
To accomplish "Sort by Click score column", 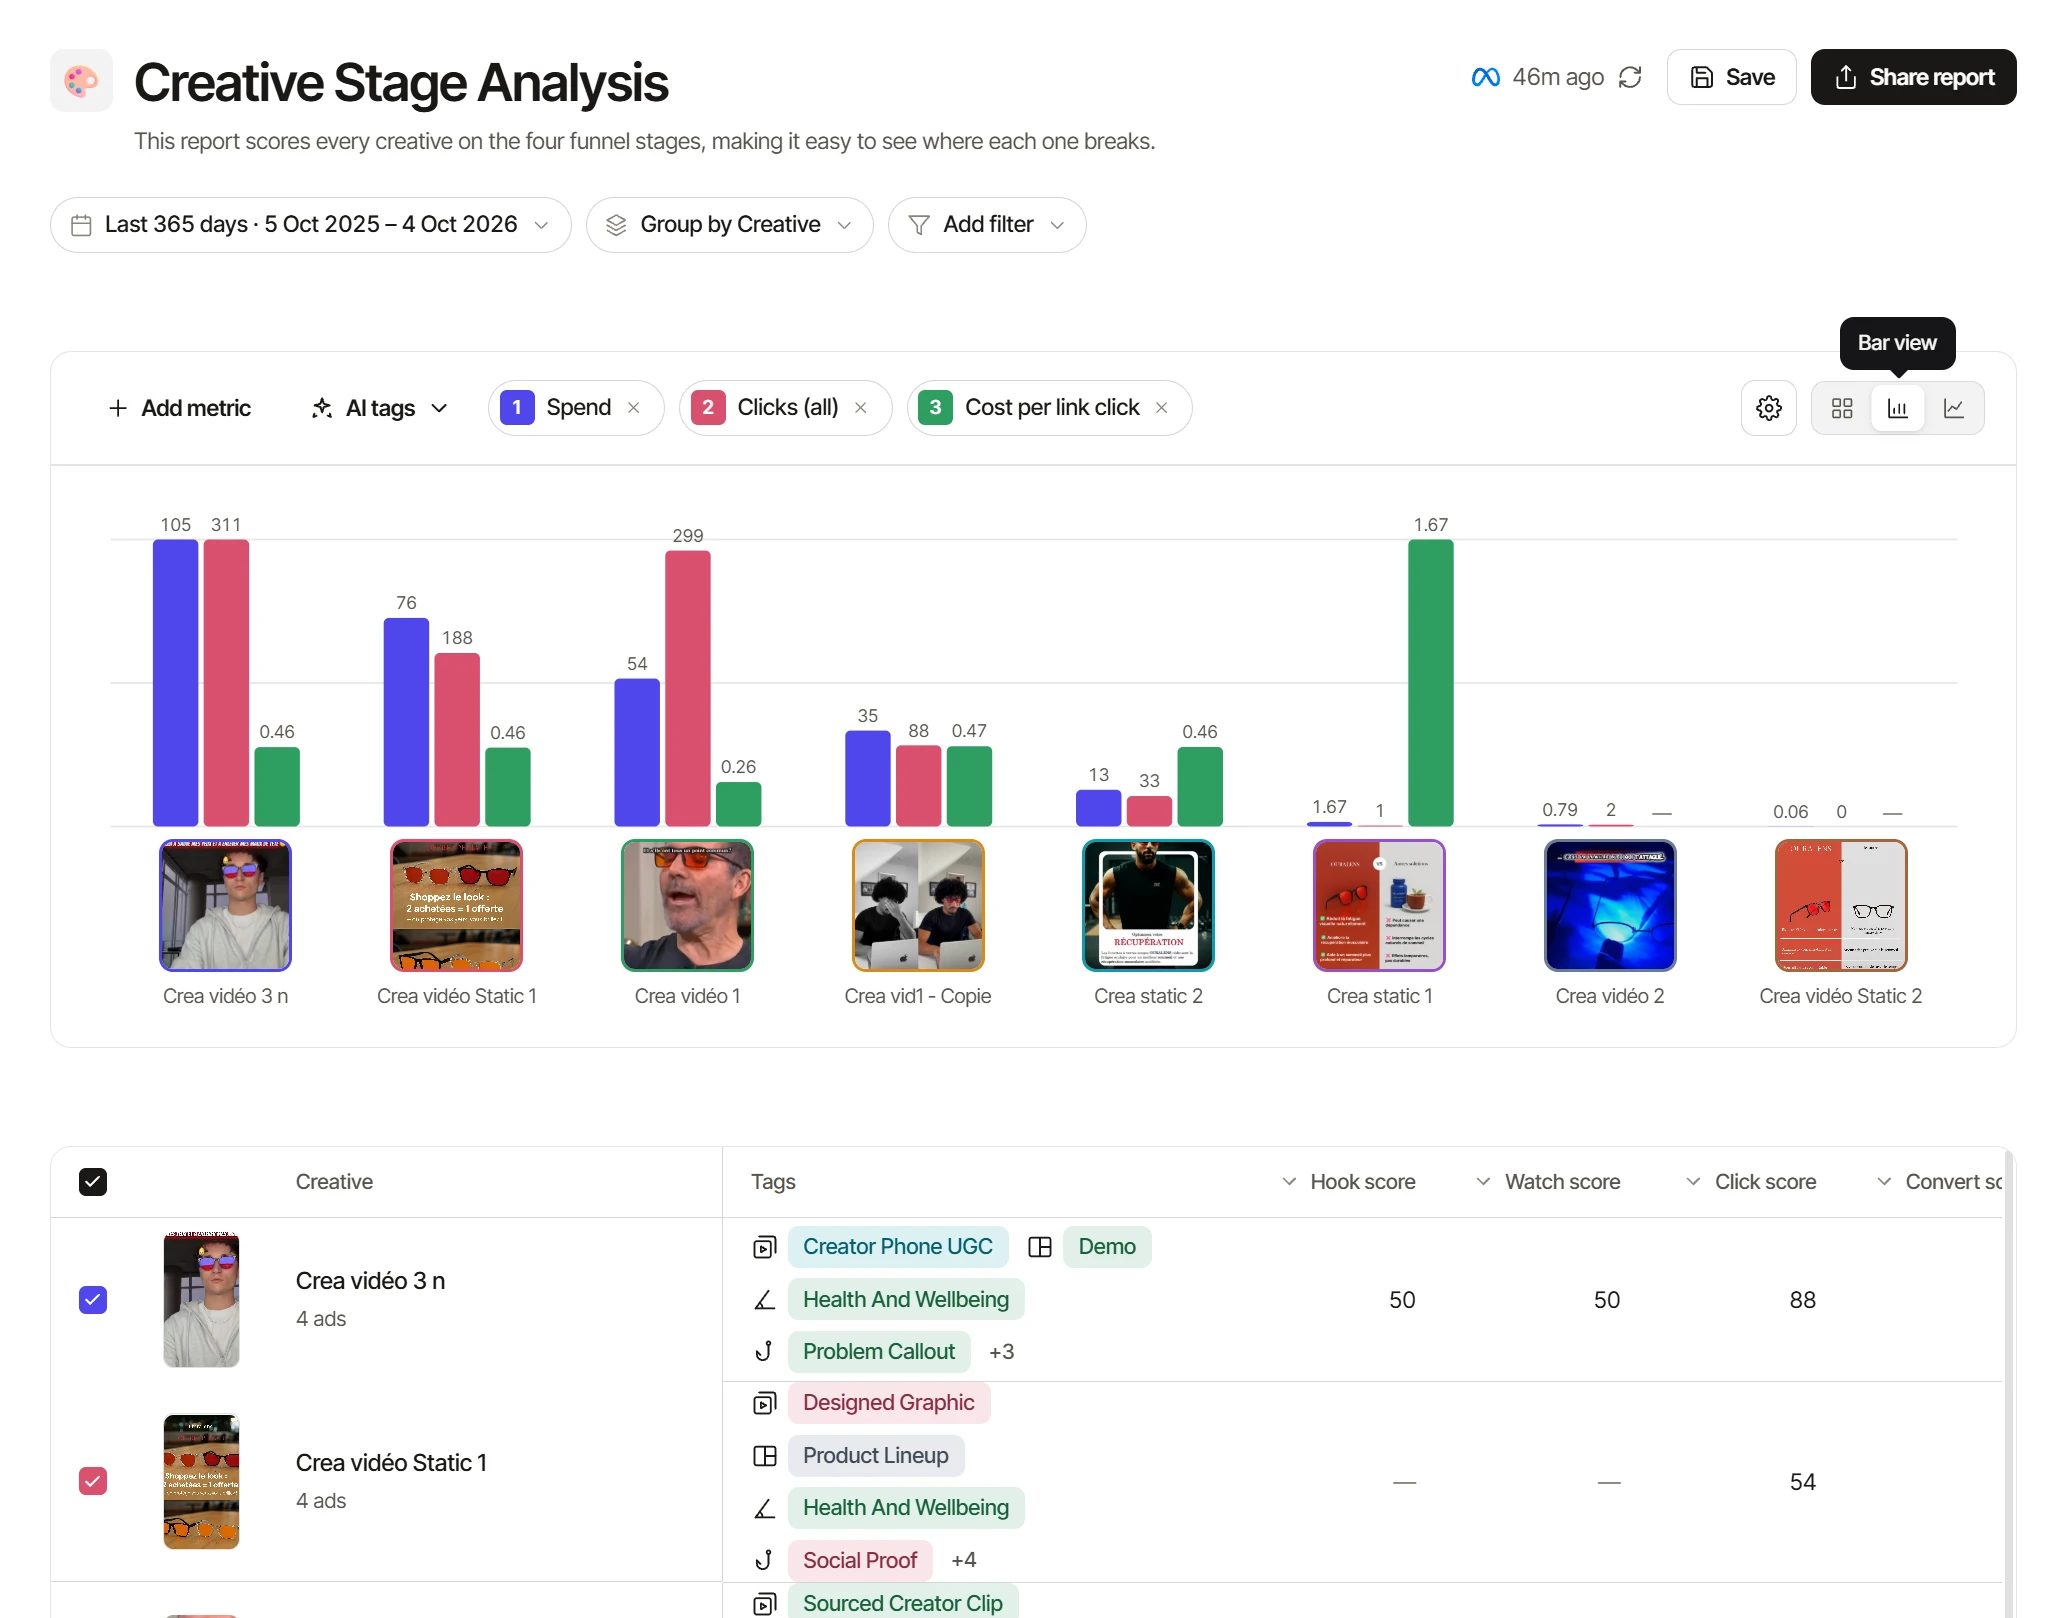I will click(x=1752, y=1182).
